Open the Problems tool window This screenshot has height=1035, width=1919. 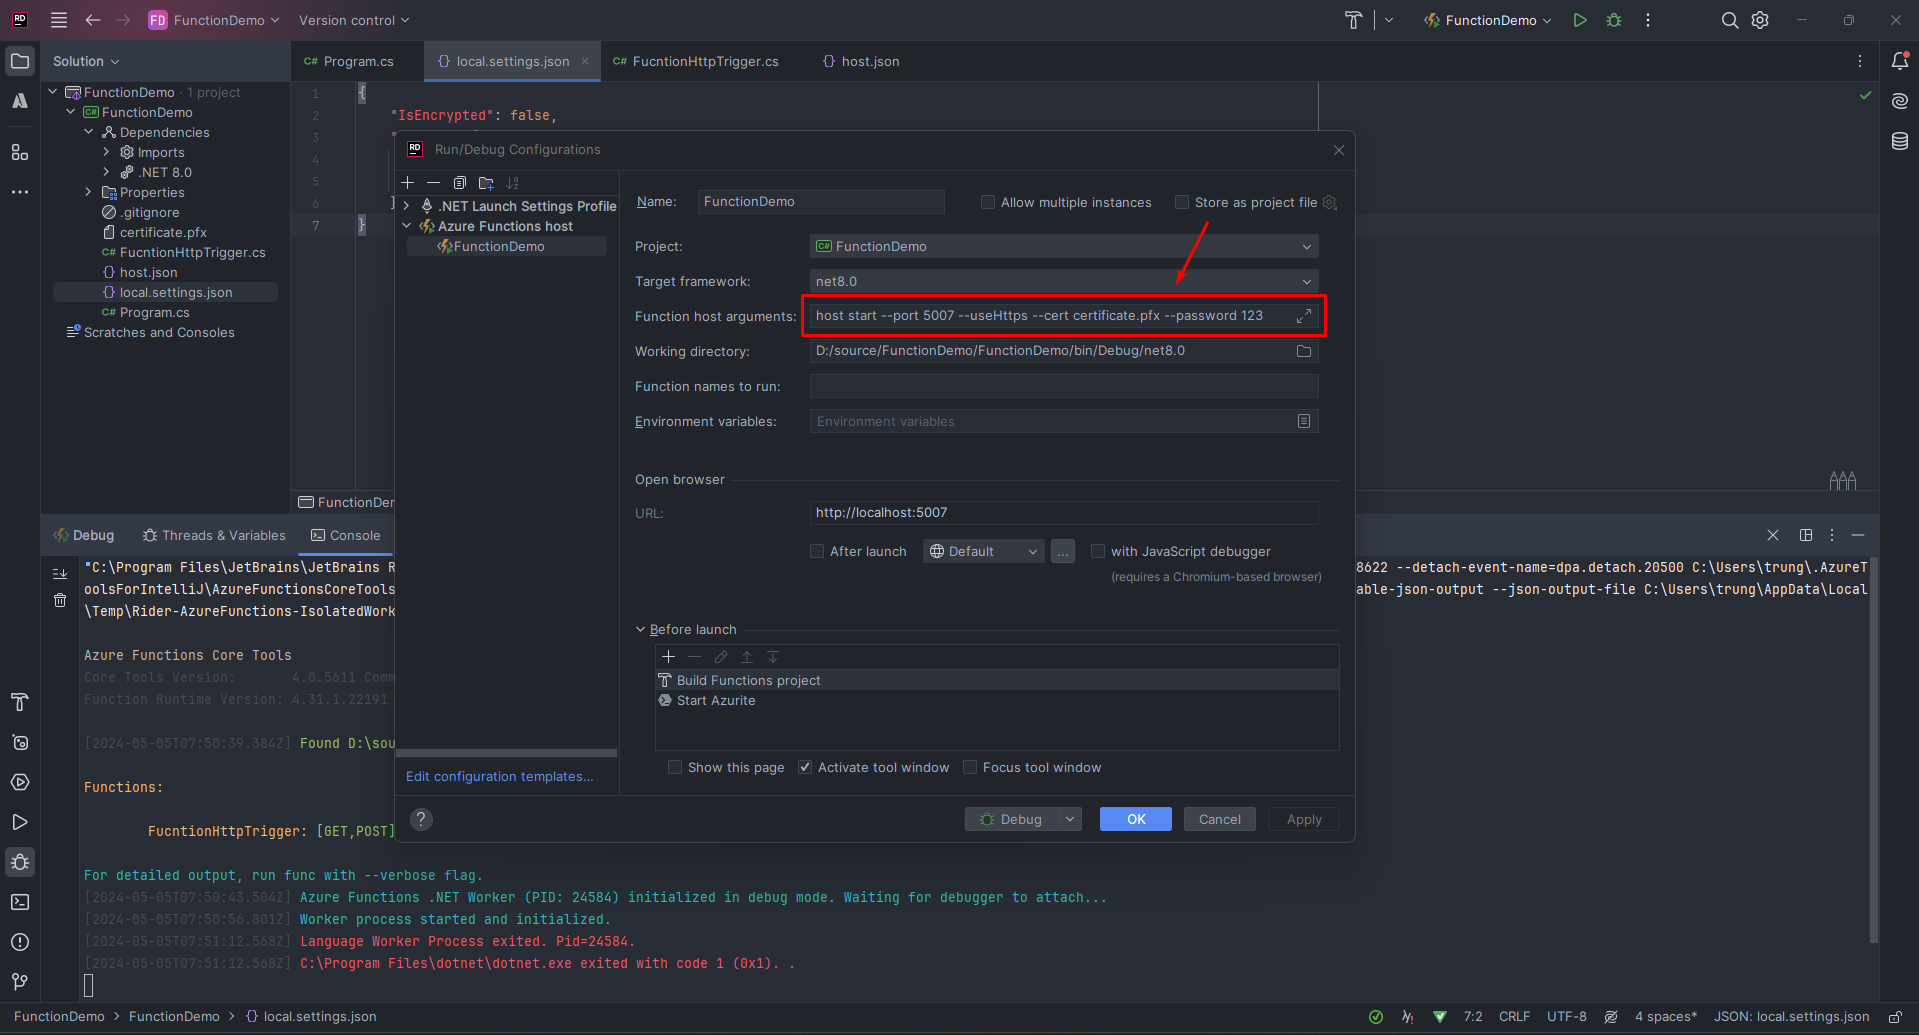pyautogui.click(x=20, y=941)
